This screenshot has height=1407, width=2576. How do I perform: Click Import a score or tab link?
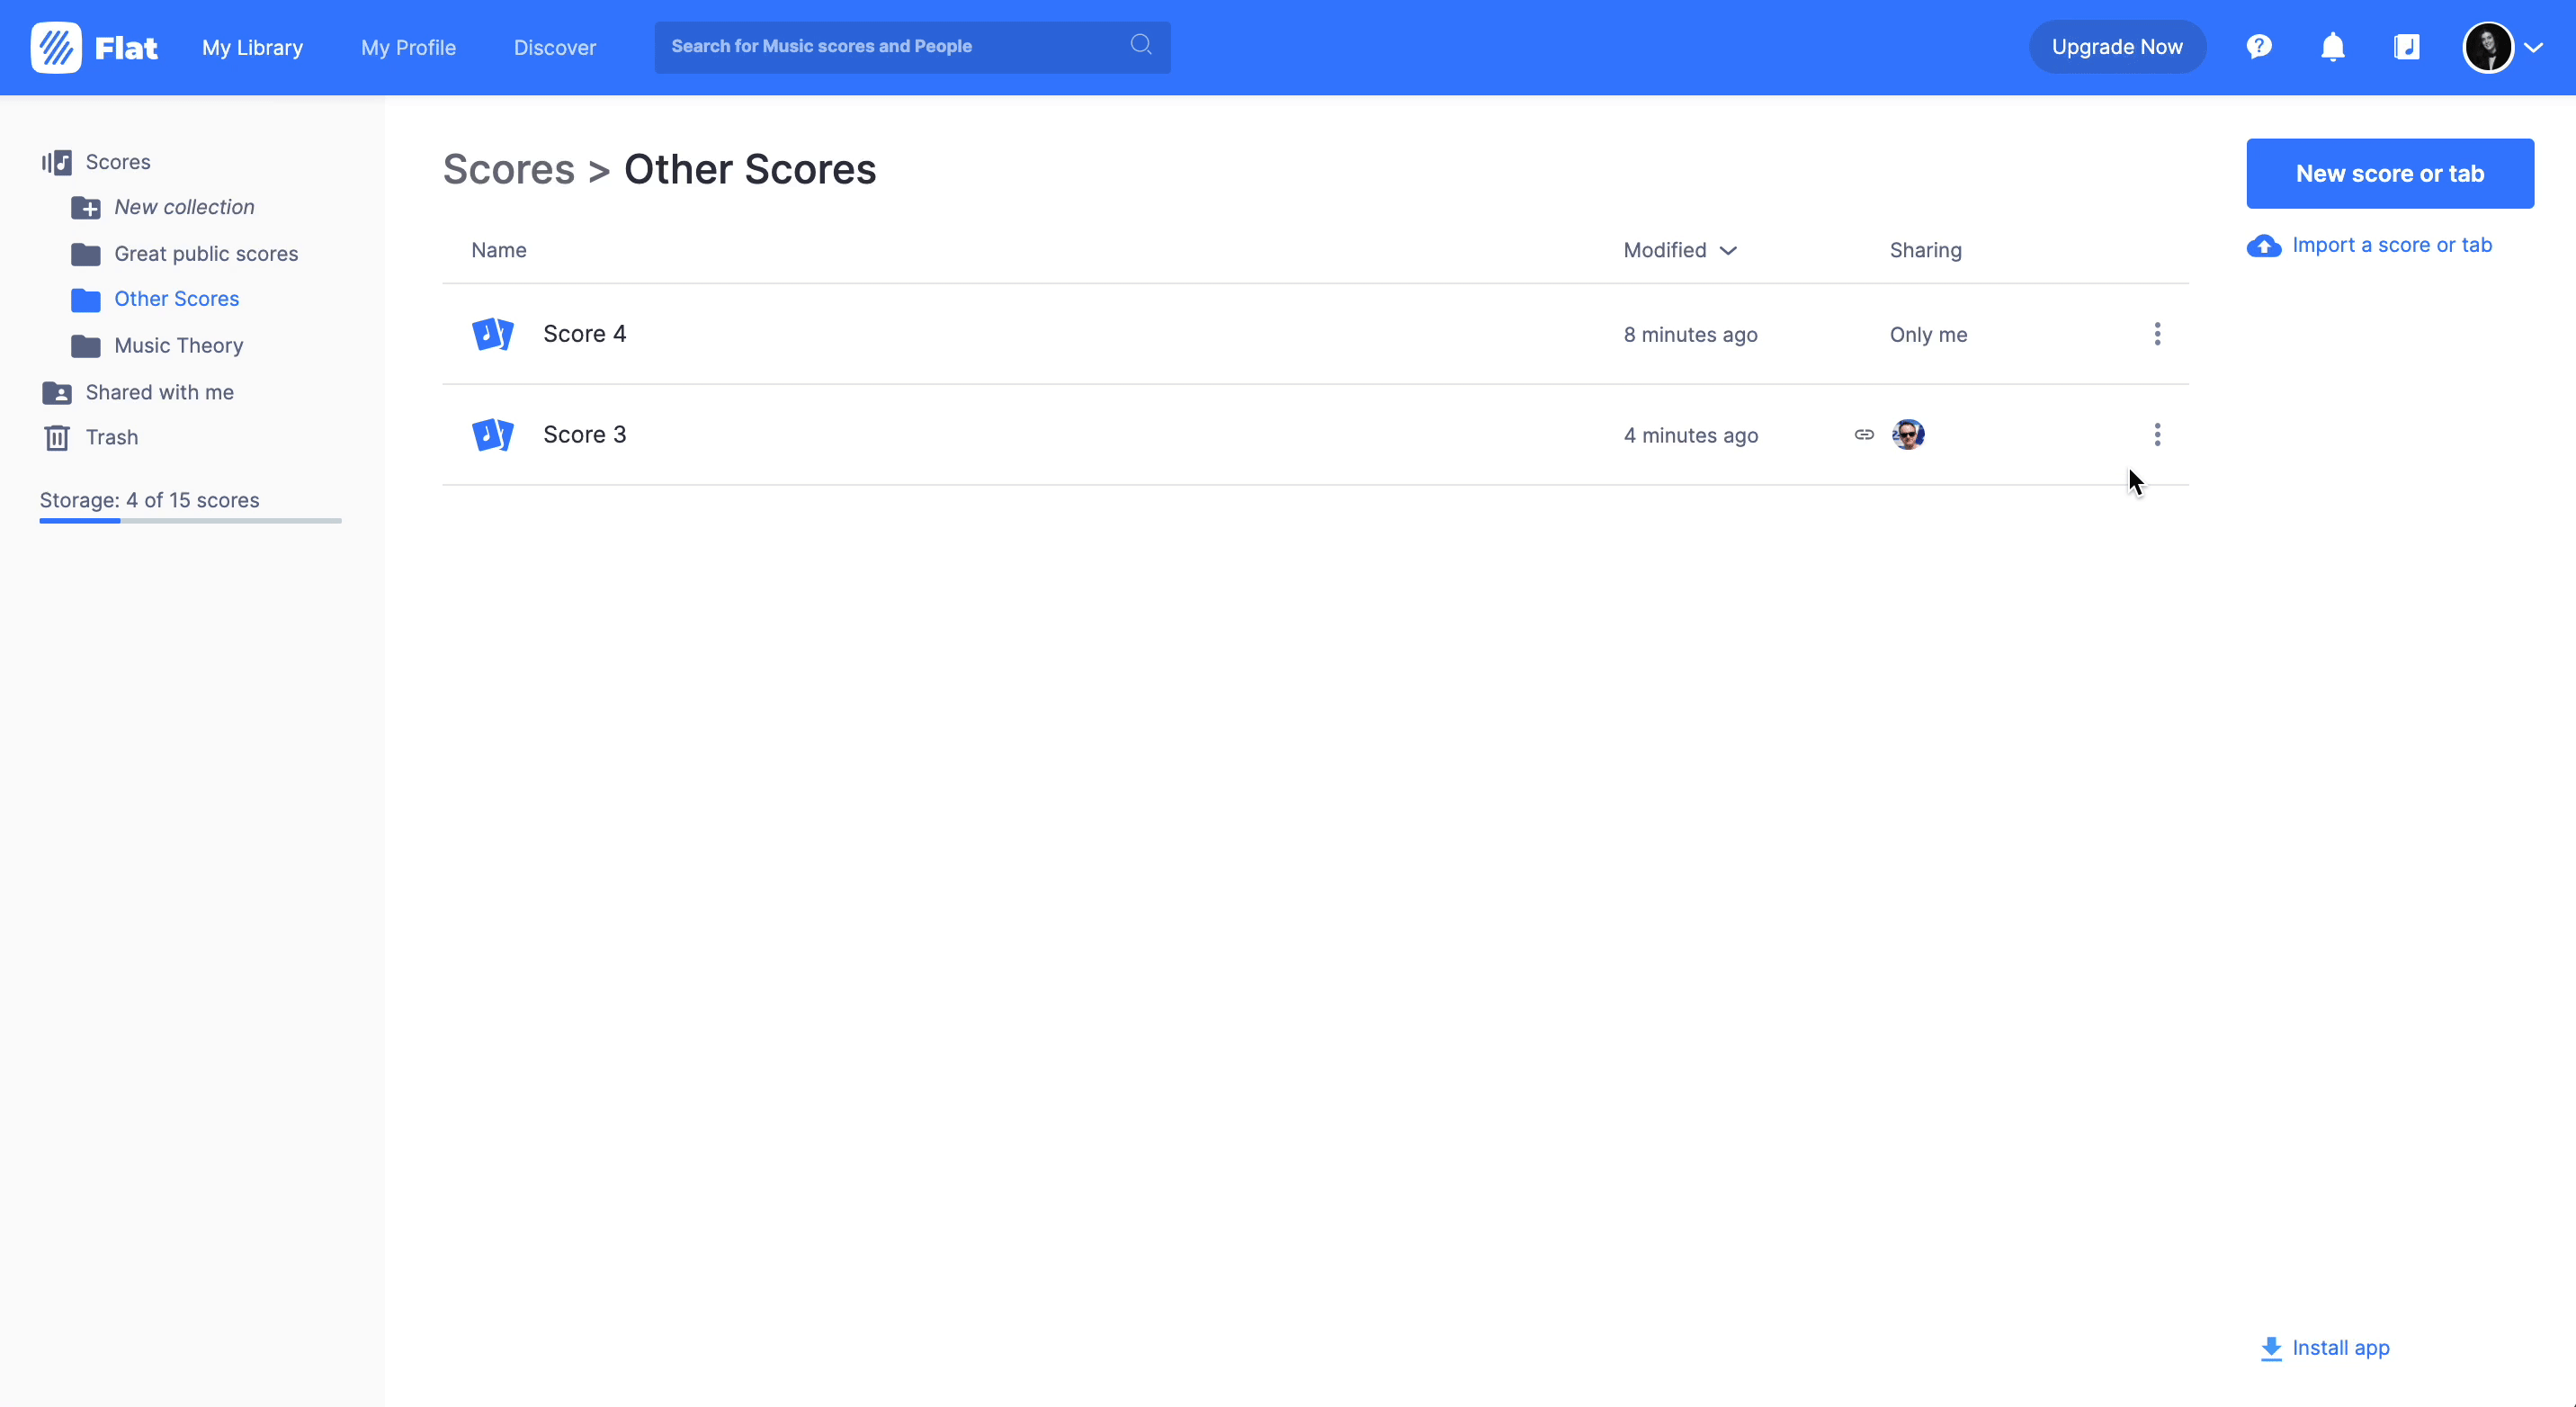(2391, 245)
